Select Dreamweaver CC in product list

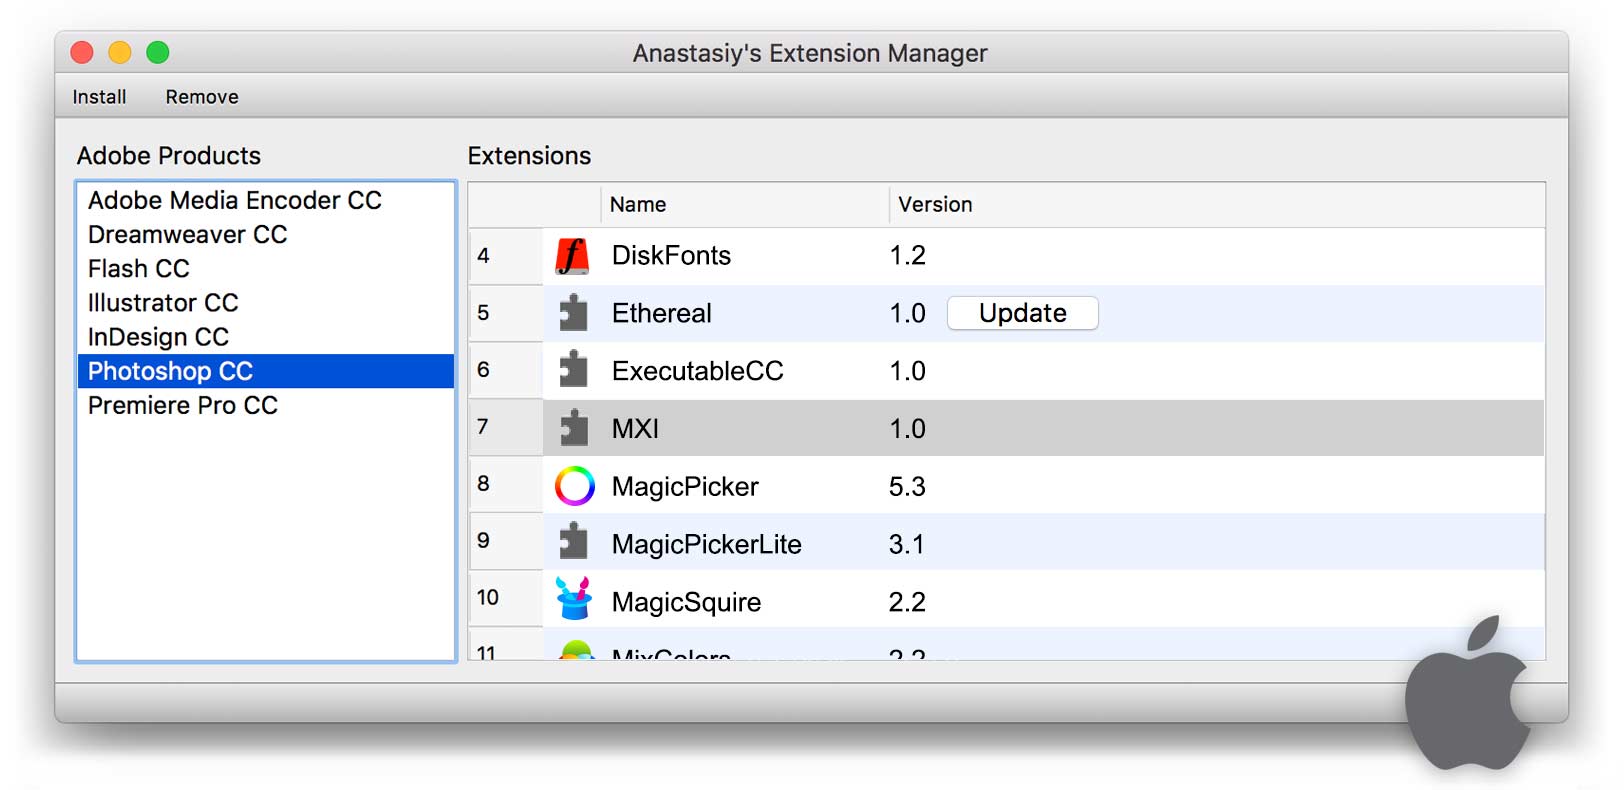(x=265, y=234)
